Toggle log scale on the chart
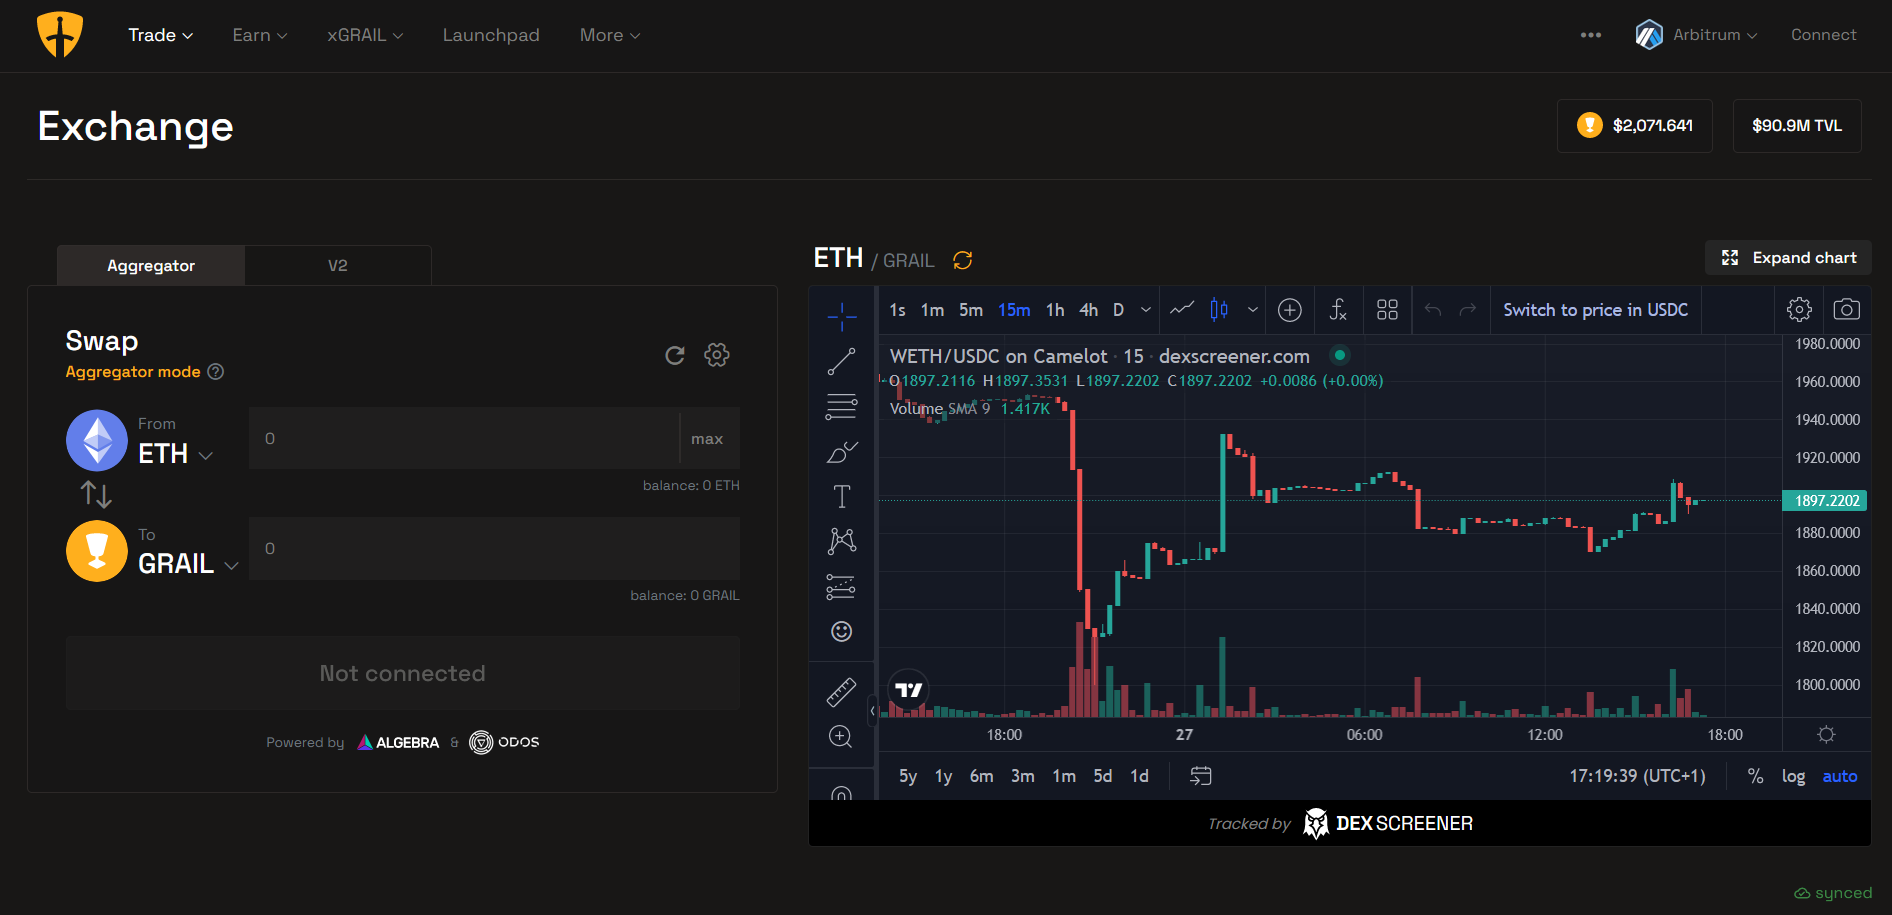Screen dimensions: 1892x915 point(1793,777)
